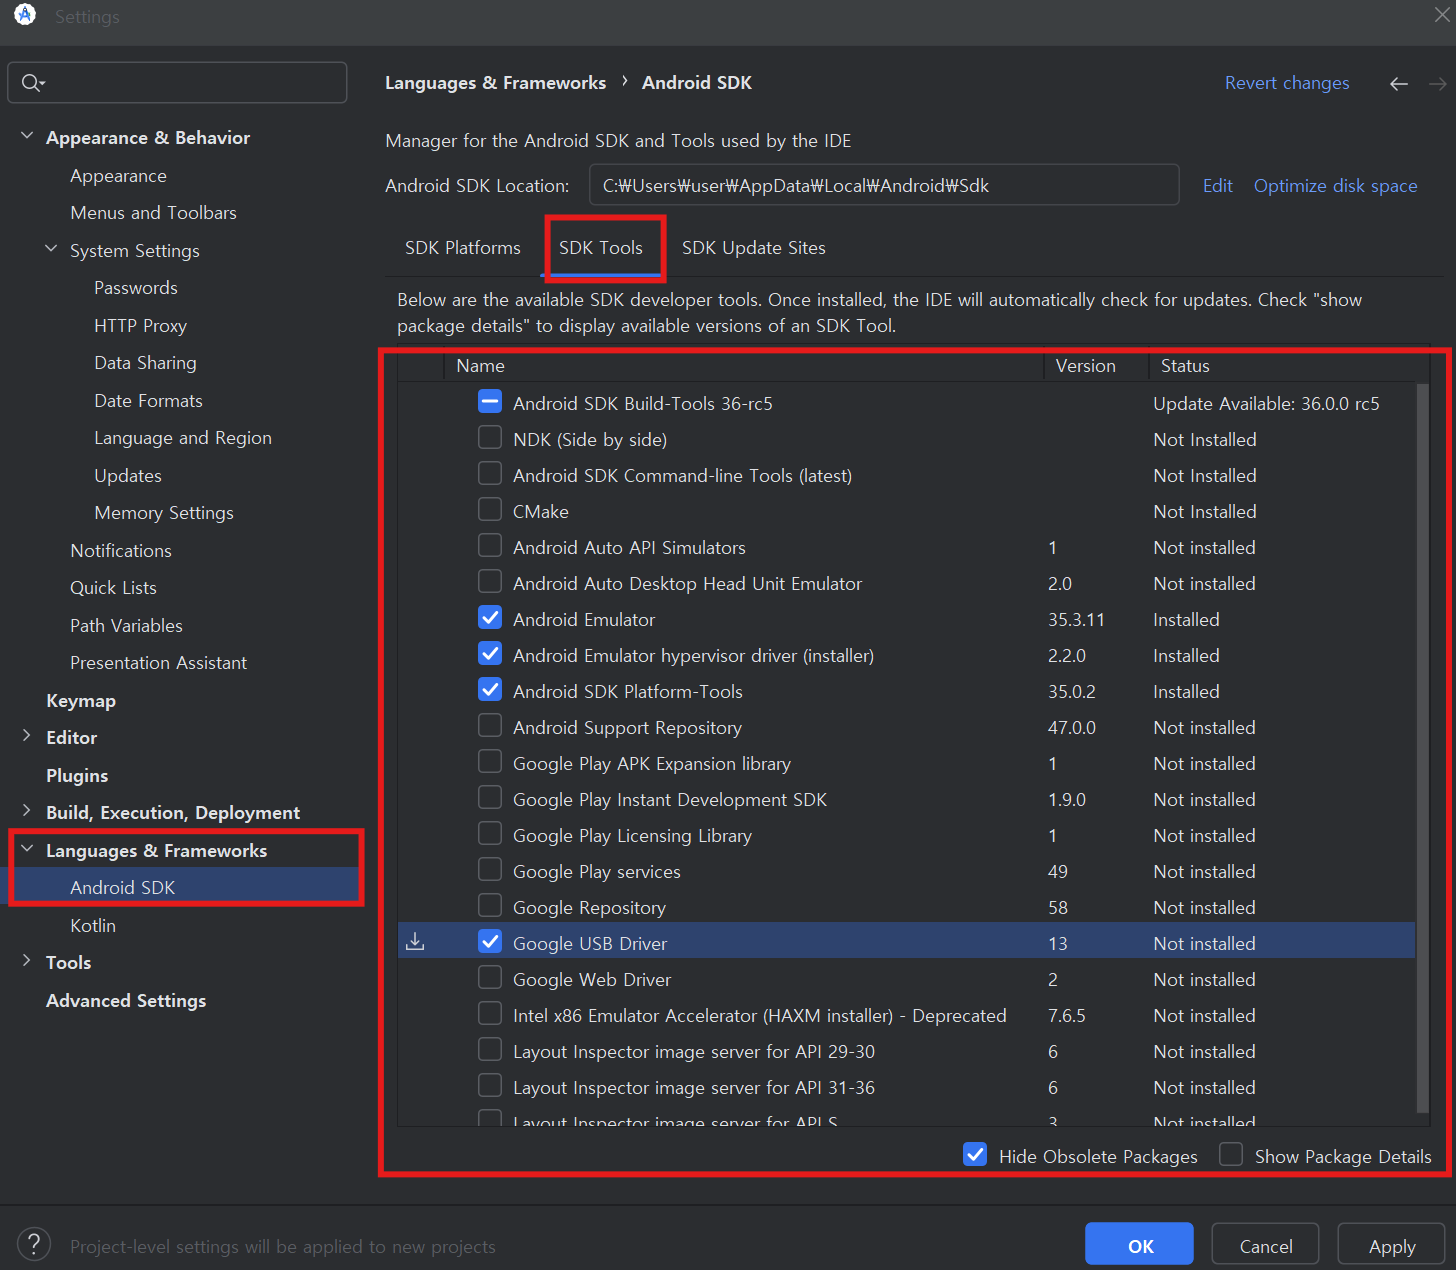Check the CMake checkbox

[490, 510]
